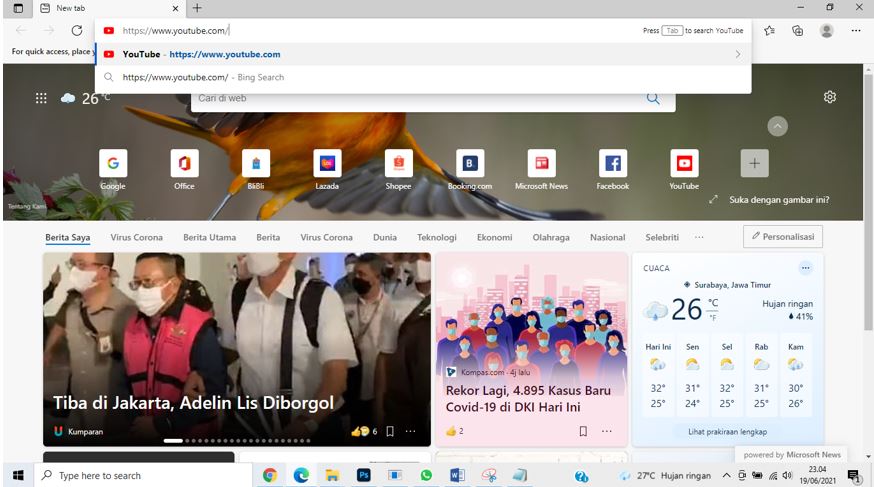Screen dimensions: 874x487
Task: Click a carousel slide indicator dot
Action: 200,440
